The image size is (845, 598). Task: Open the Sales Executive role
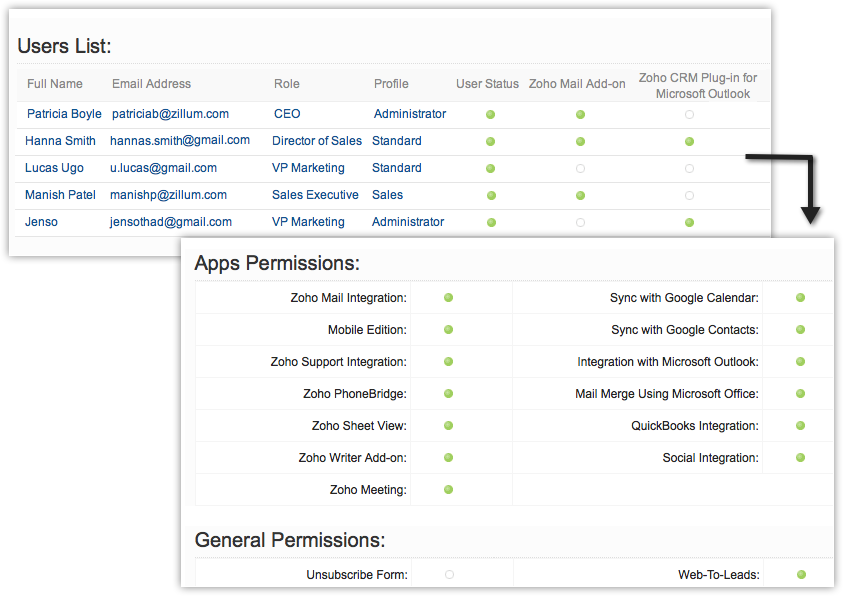315,195
